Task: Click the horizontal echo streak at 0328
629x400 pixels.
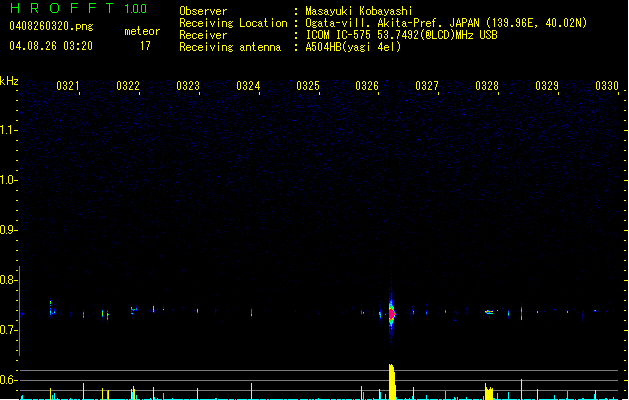Action: pos(489,312)
